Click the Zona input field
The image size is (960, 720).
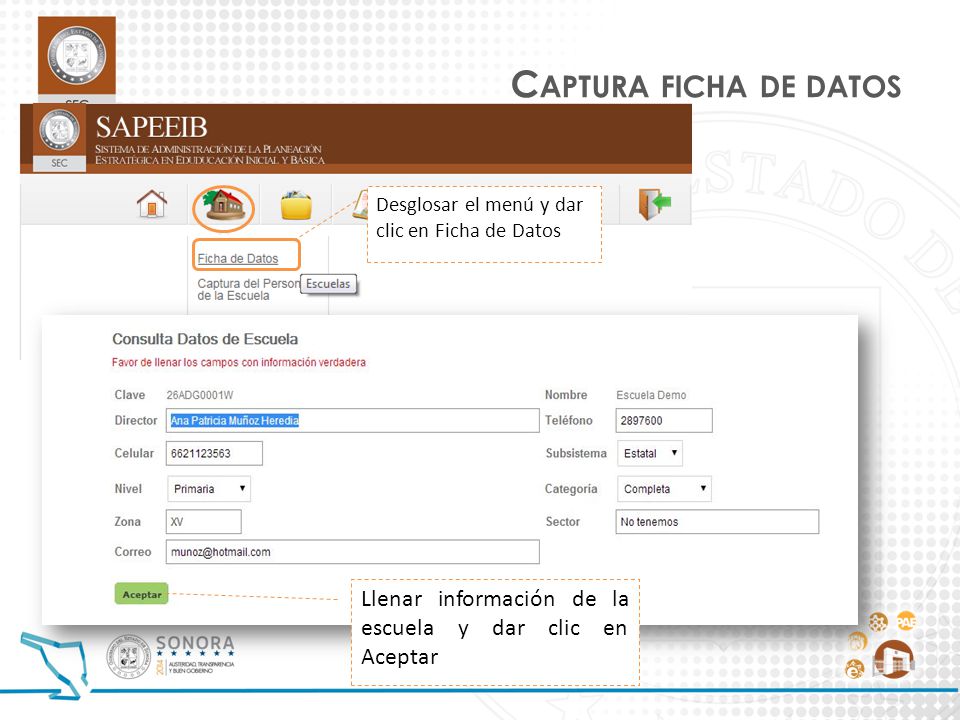(204, 522)
